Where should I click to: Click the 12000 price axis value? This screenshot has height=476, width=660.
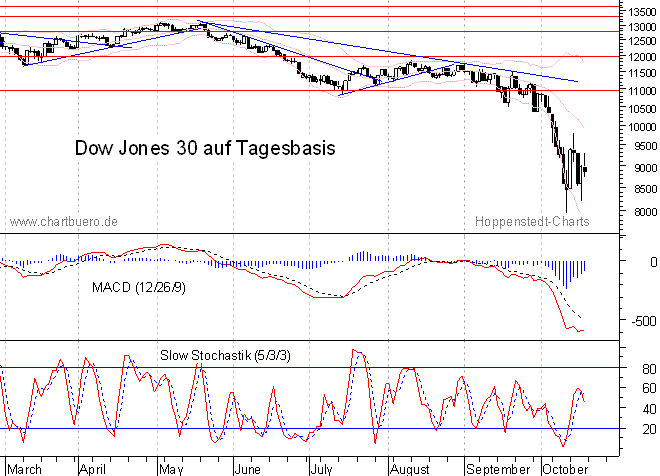coord(642,57)
